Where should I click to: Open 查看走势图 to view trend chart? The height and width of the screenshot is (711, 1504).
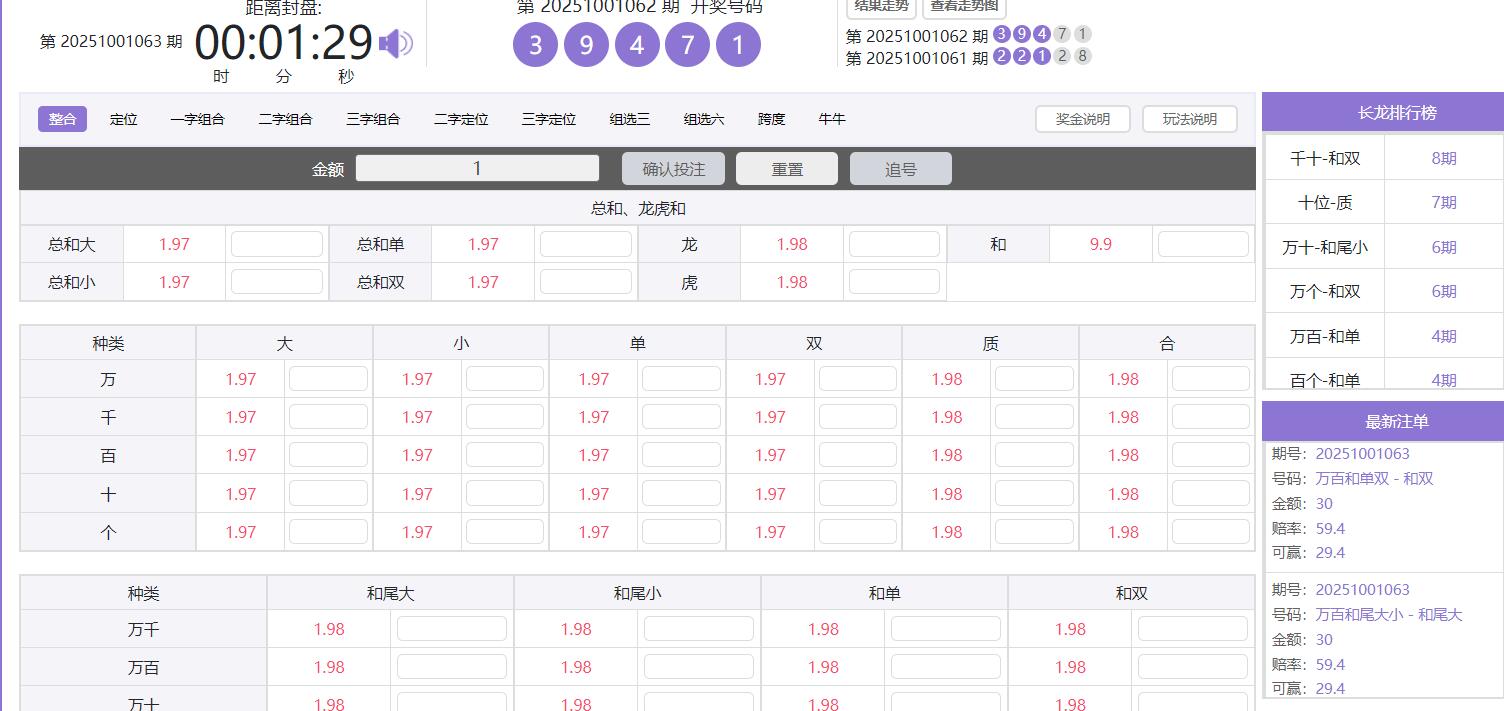coord(961,8)
